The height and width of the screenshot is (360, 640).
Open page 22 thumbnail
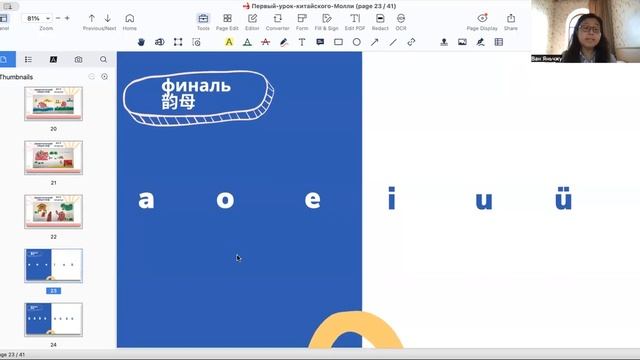coord(53,211)
